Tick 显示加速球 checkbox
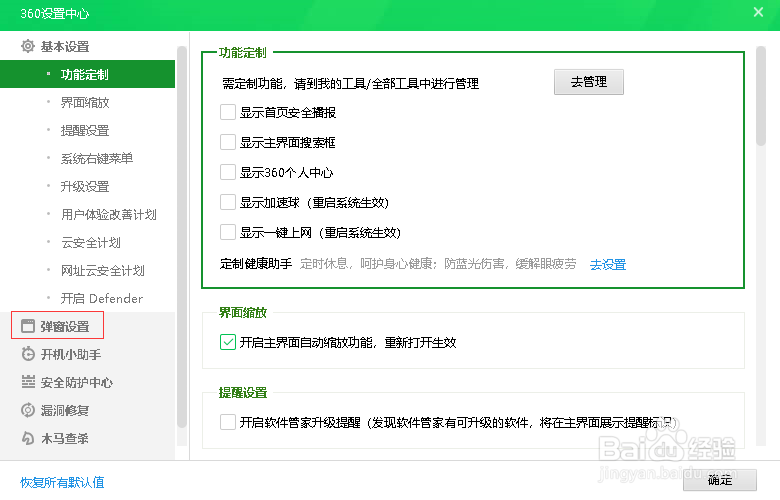The width and height of the screenshot is (780, 500). [x=228, y=202]
